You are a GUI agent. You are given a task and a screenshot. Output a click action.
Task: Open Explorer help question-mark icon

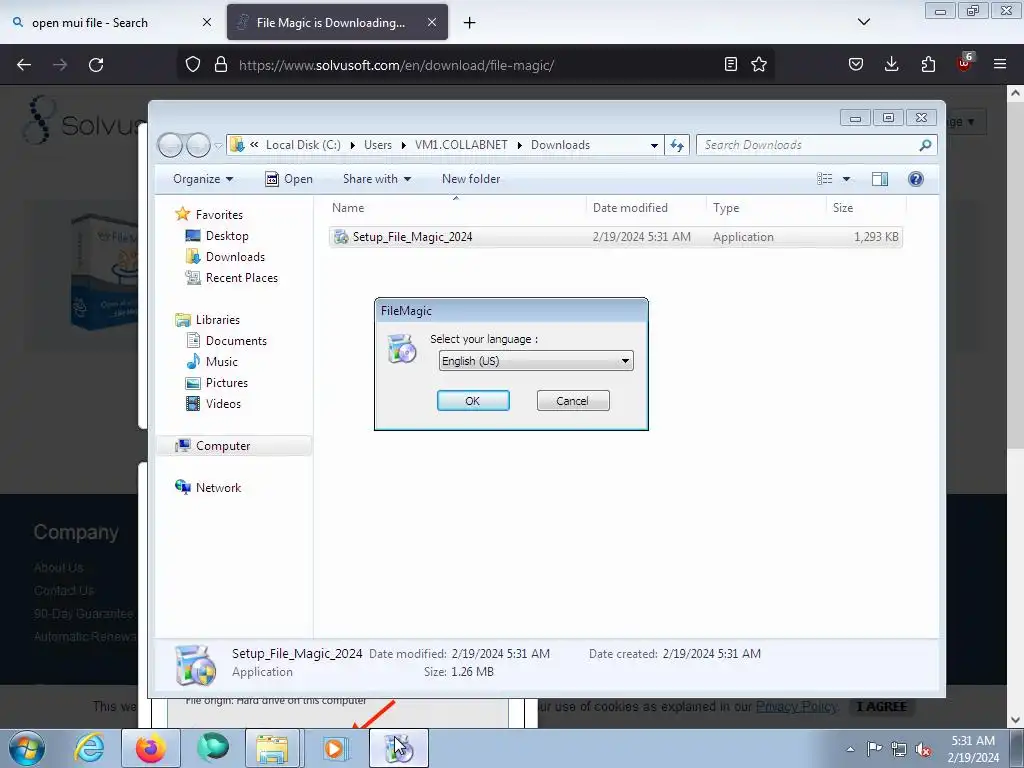click(916, 179)
